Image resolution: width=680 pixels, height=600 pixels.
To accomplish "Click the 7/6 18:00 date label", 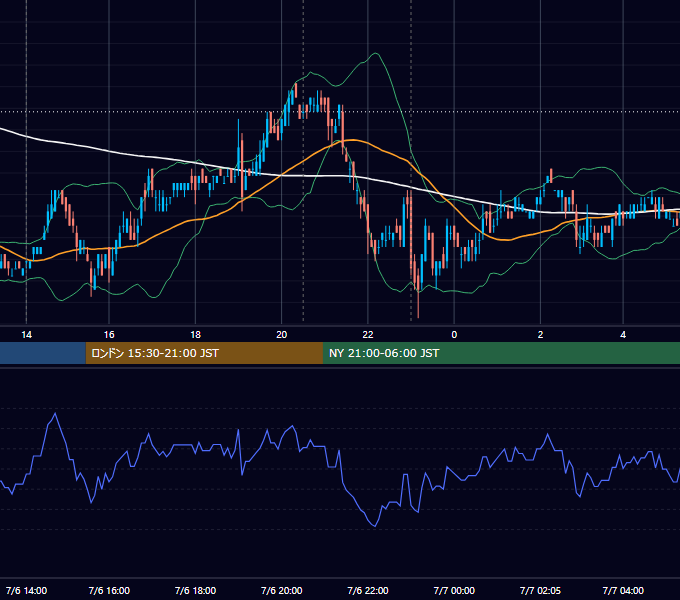I will (x=195, y=591).
